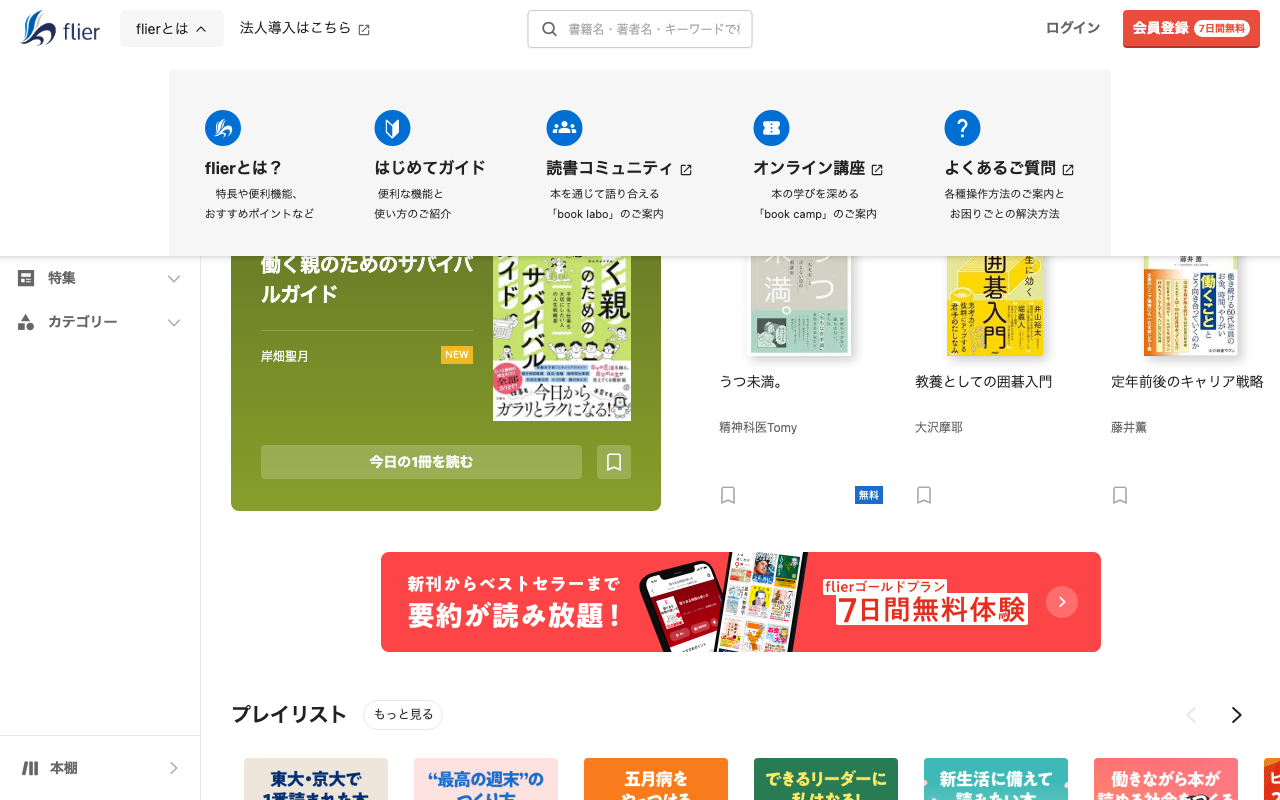Click the 無料 badge on うつ未満。

click(869, 495)
